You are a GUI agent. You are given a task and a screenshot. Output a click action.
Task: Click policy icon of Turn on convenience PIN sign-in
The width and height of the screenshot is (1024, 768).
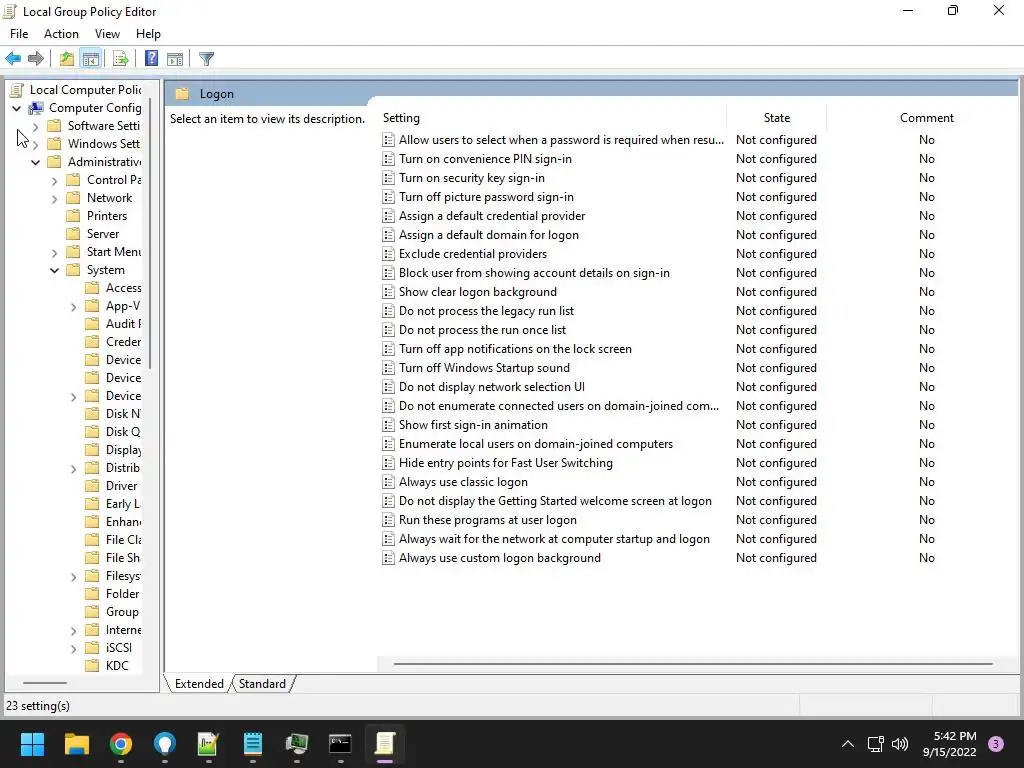(388, 159)
